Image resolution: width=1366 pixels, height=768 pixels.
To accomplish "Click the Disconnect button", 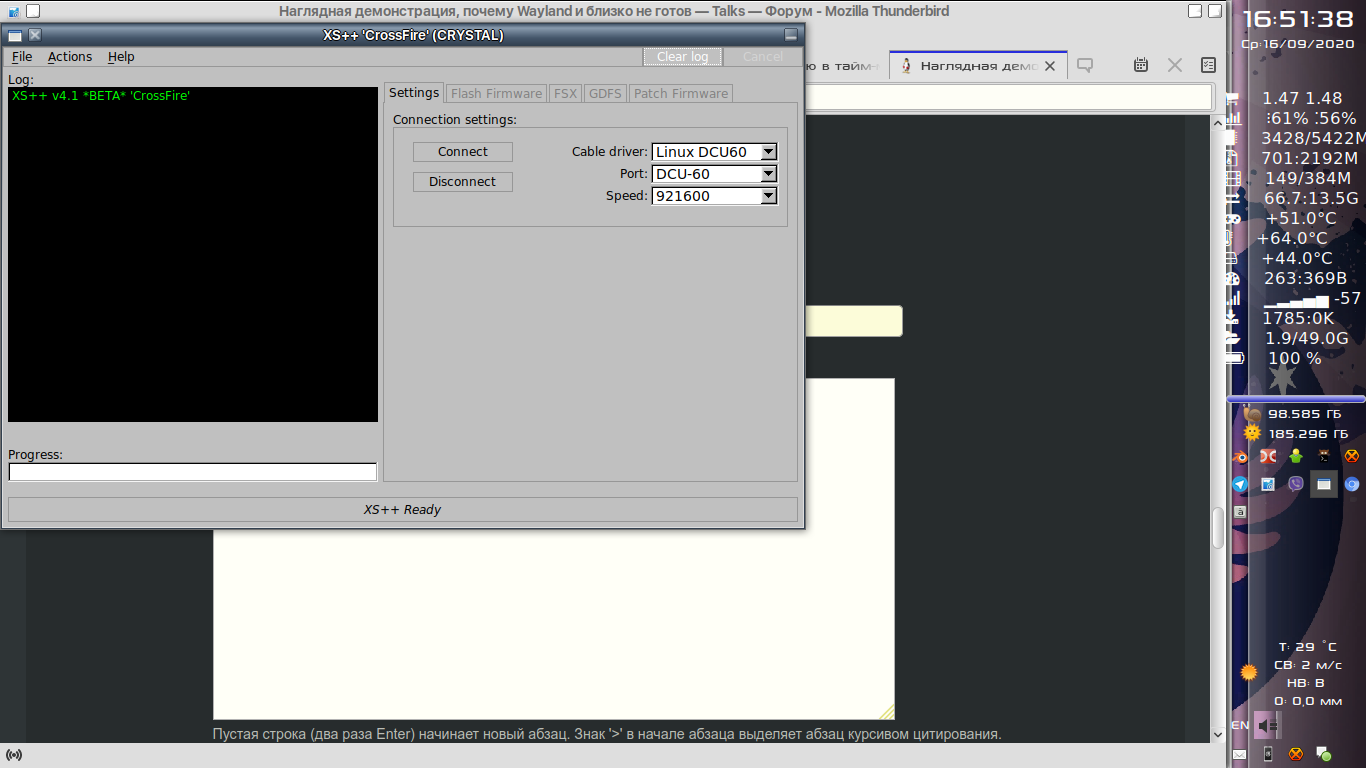I will pyautogui.click(x=463, y=182).
